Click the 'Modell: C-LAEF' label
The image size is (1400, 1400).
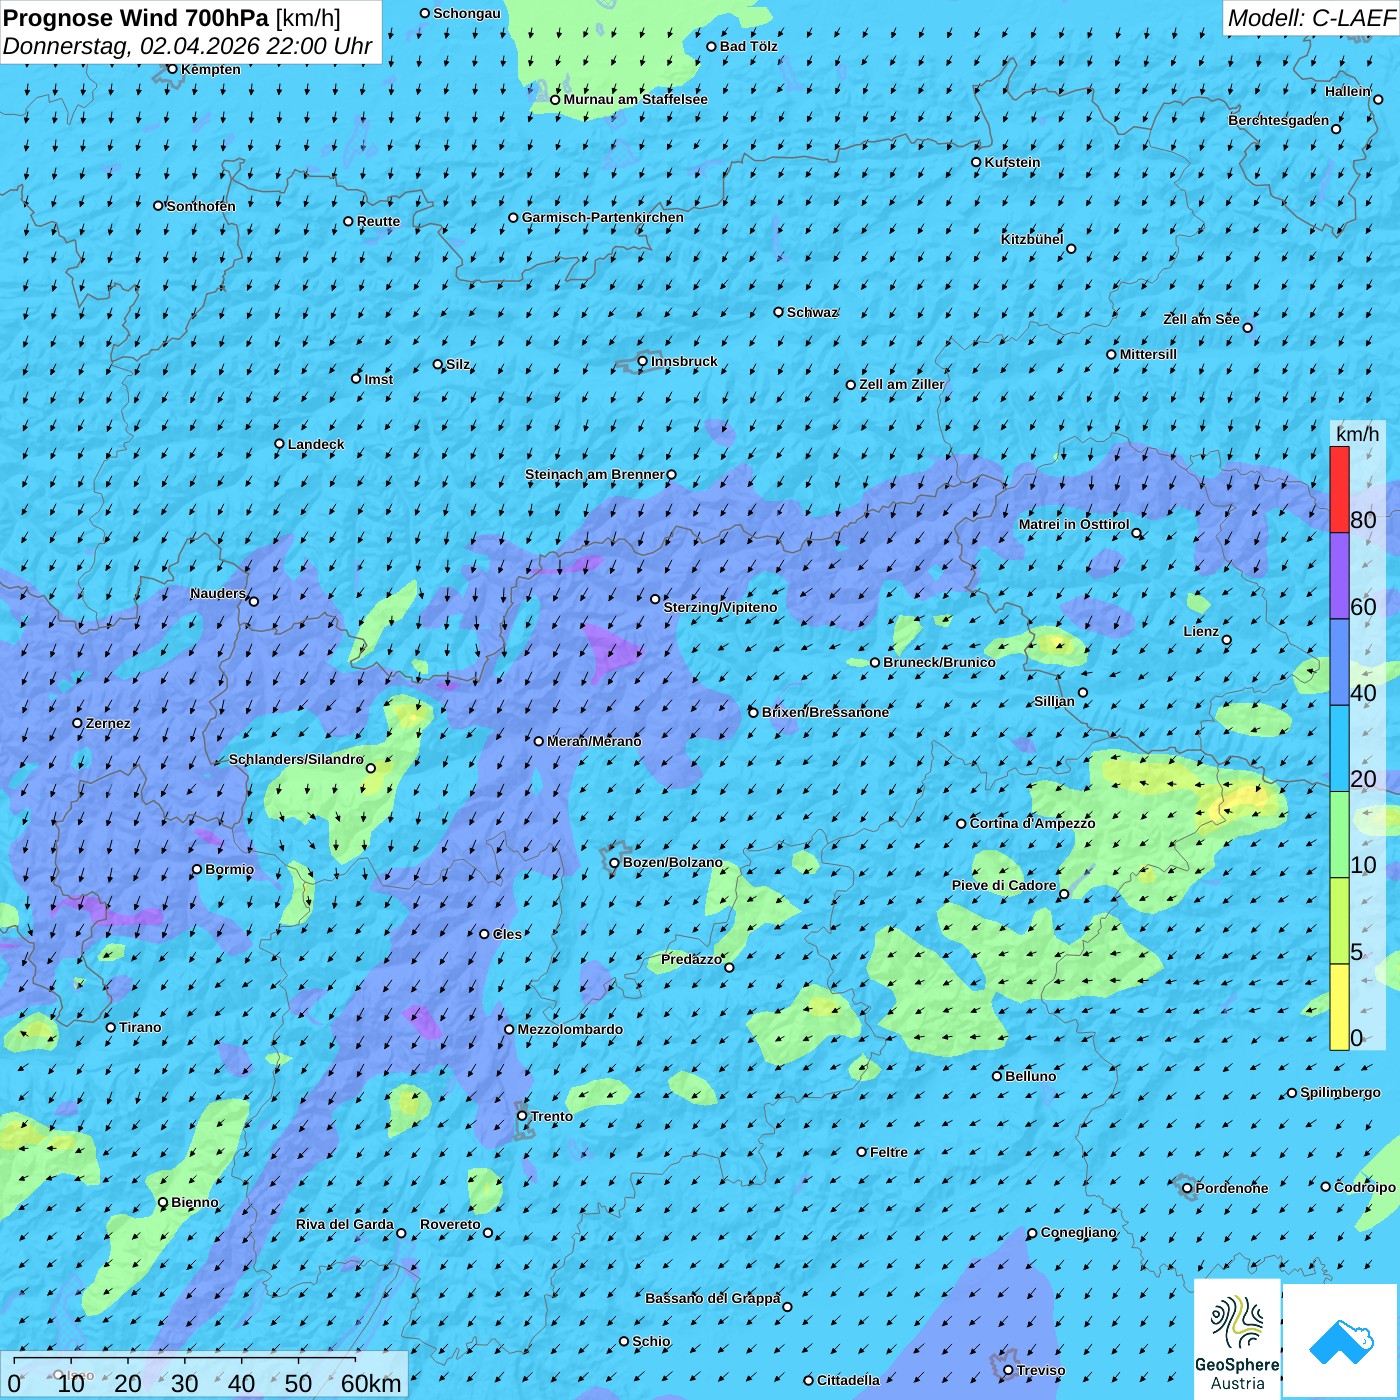pyautogui.click(x=1310, y=18)
